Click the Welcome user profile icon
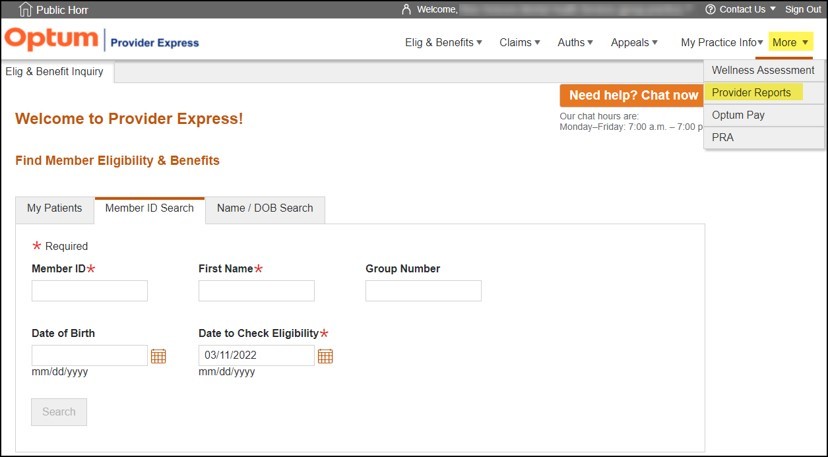The width and height of the screenshot is (828, 457). (405, 9)
